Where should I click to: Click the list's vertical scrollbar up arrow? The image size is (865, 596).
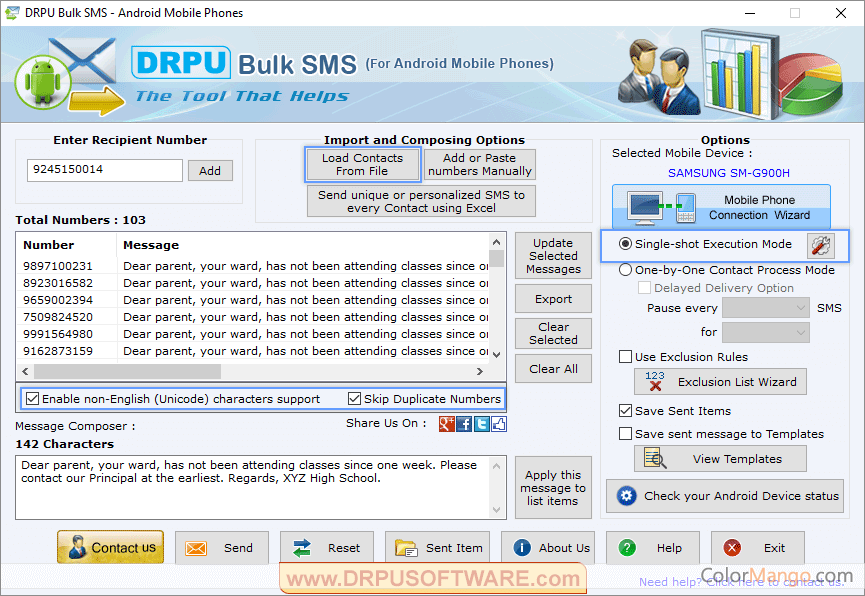click(496, 242)
